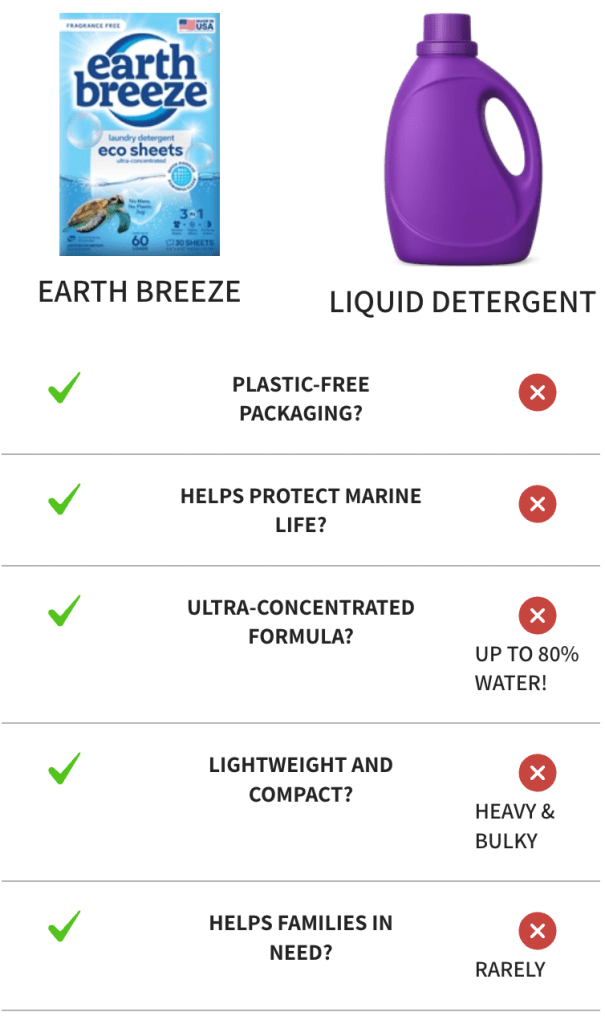Click the Heavy & Bulky note
605x1024 pixels.
coord(515,826)
